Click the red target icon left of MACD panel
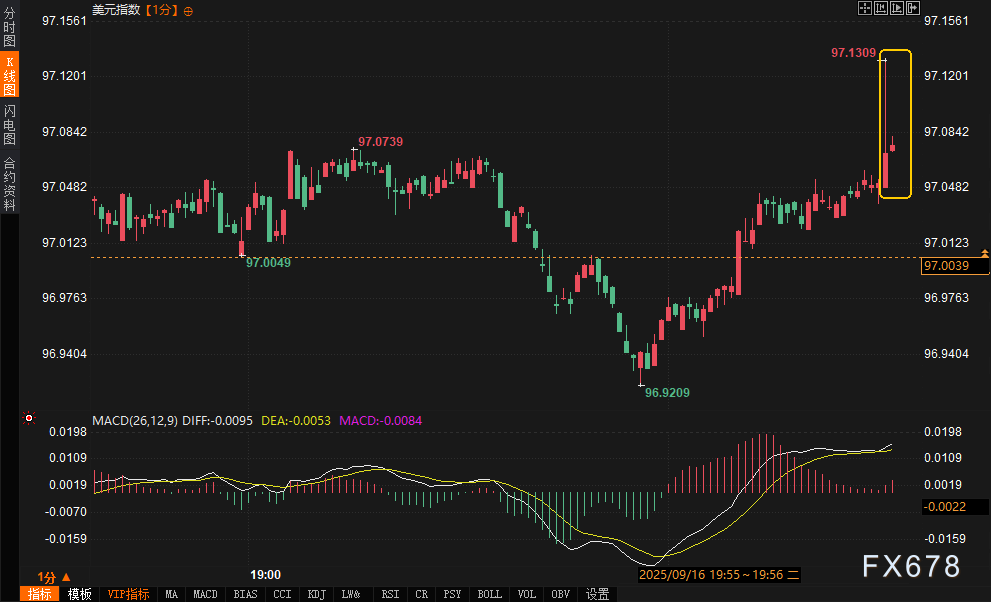This screenshot has height=602, width=991. click(x=29, y=418)
